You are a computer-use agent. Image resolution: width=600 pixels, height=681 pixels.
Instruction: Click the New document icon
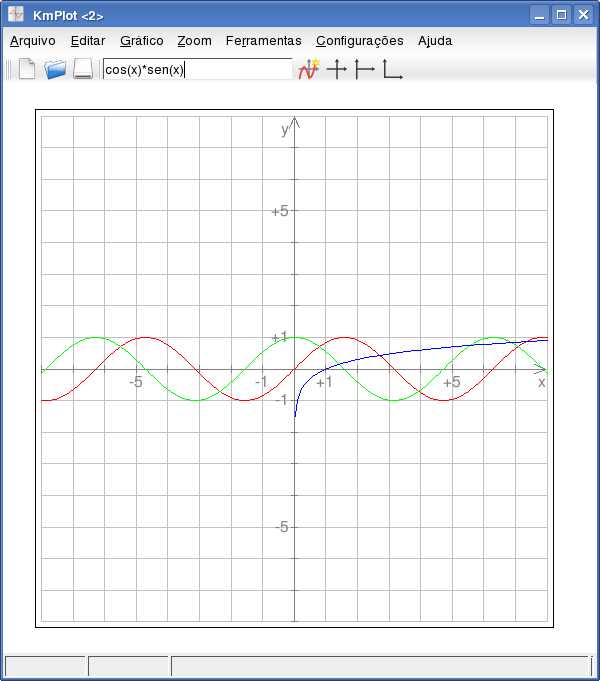click(27, 69)
